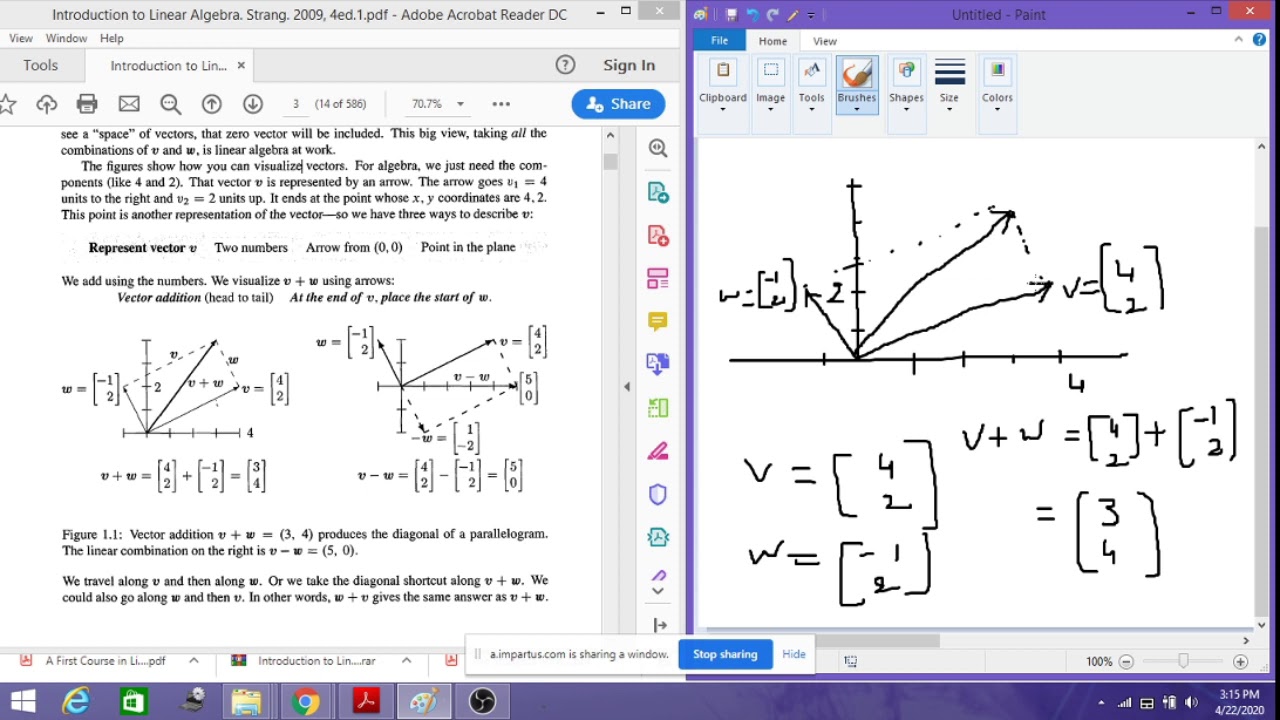Zoom out Paint with the minus button
Image resolution: width=1280 pixels, height=720 pixels.
[1126, 661]
